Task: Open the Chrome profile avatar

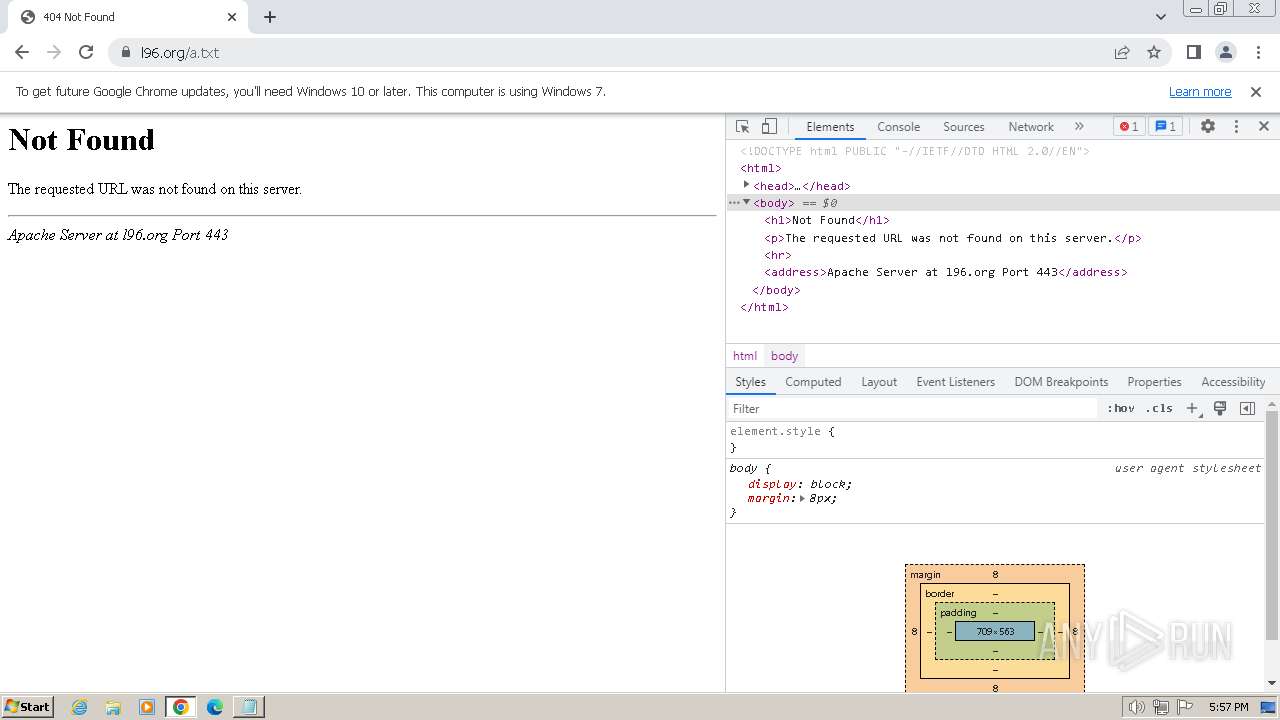Action: 1225,52
